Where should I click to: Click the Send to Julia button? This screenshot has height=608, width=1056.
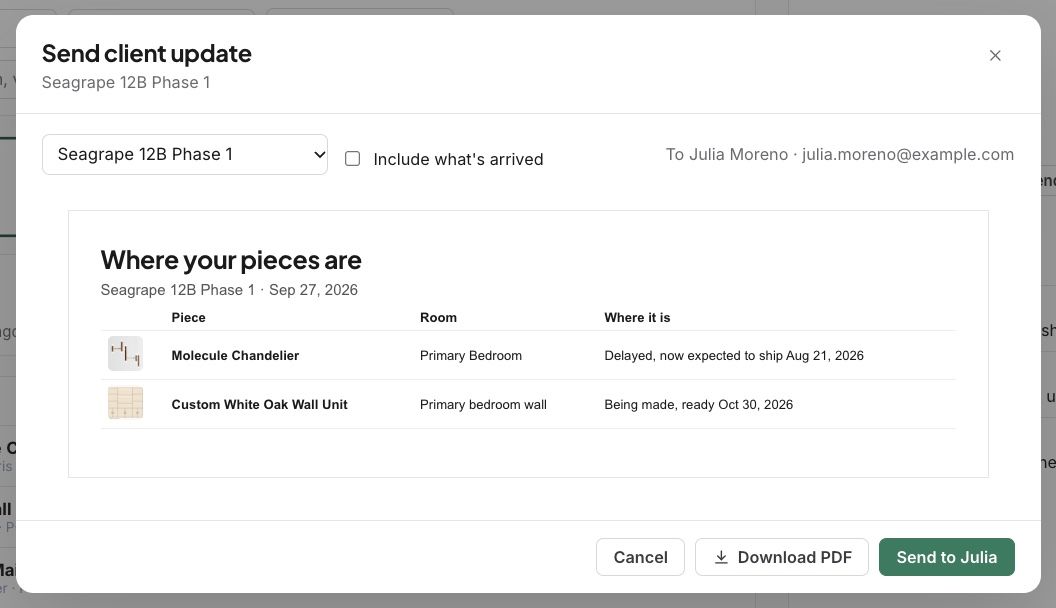tap(946, 557)
